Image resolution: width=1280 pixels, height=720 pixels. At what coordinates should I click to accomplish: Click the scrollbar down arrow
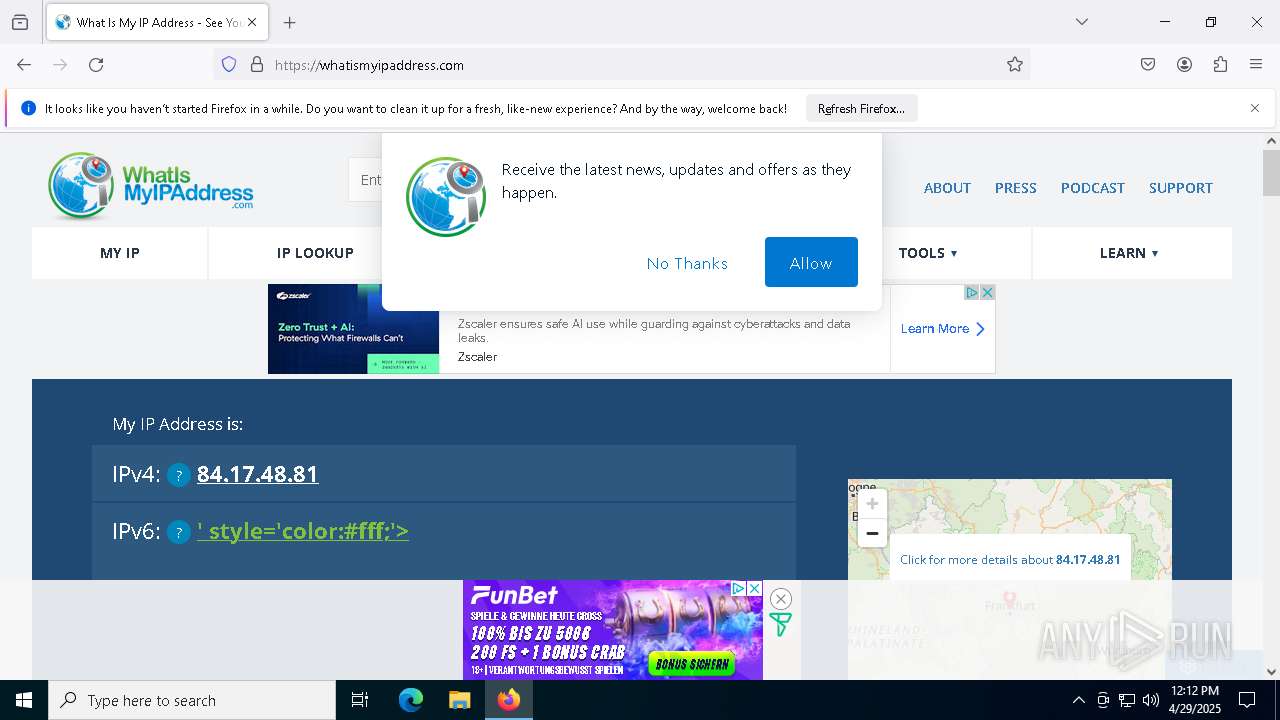(x=1271, y=672)
